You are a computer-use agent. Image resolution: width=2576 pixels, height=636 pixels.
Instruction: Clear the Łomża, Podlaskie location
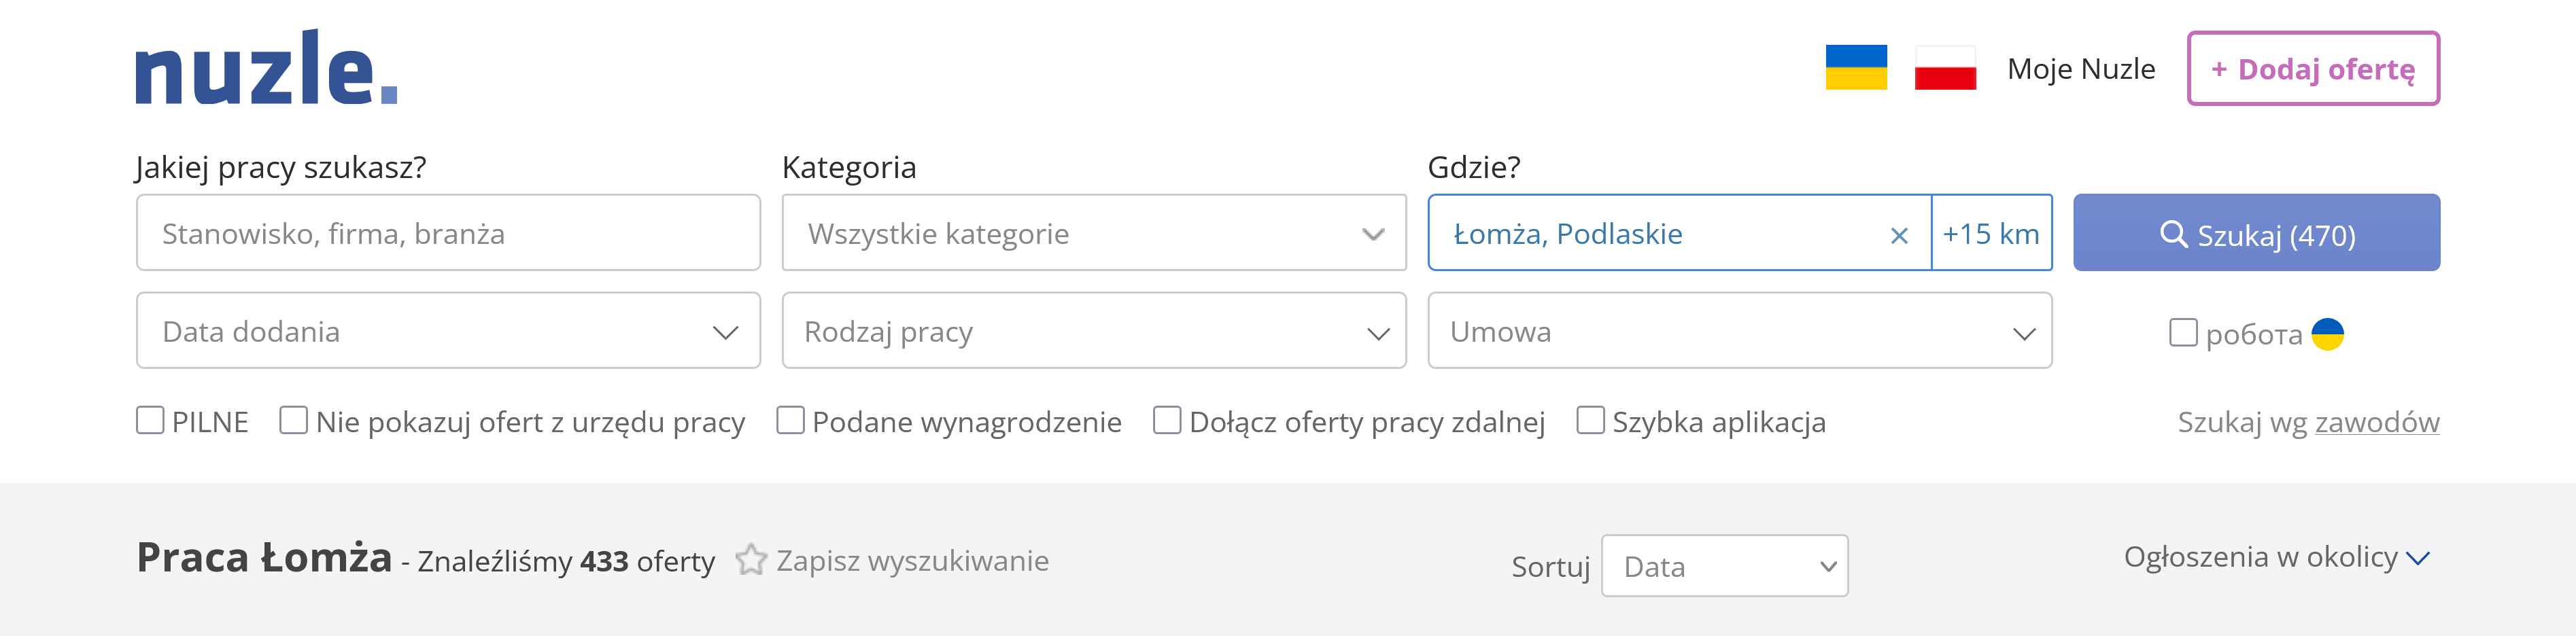tap(1899, 235)
